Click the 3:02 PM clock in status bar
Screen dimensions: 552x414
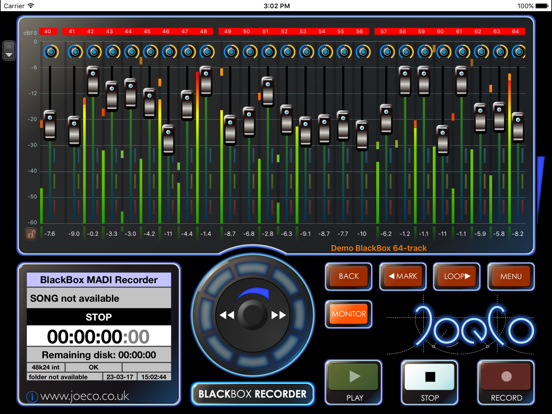coord(277,6)
